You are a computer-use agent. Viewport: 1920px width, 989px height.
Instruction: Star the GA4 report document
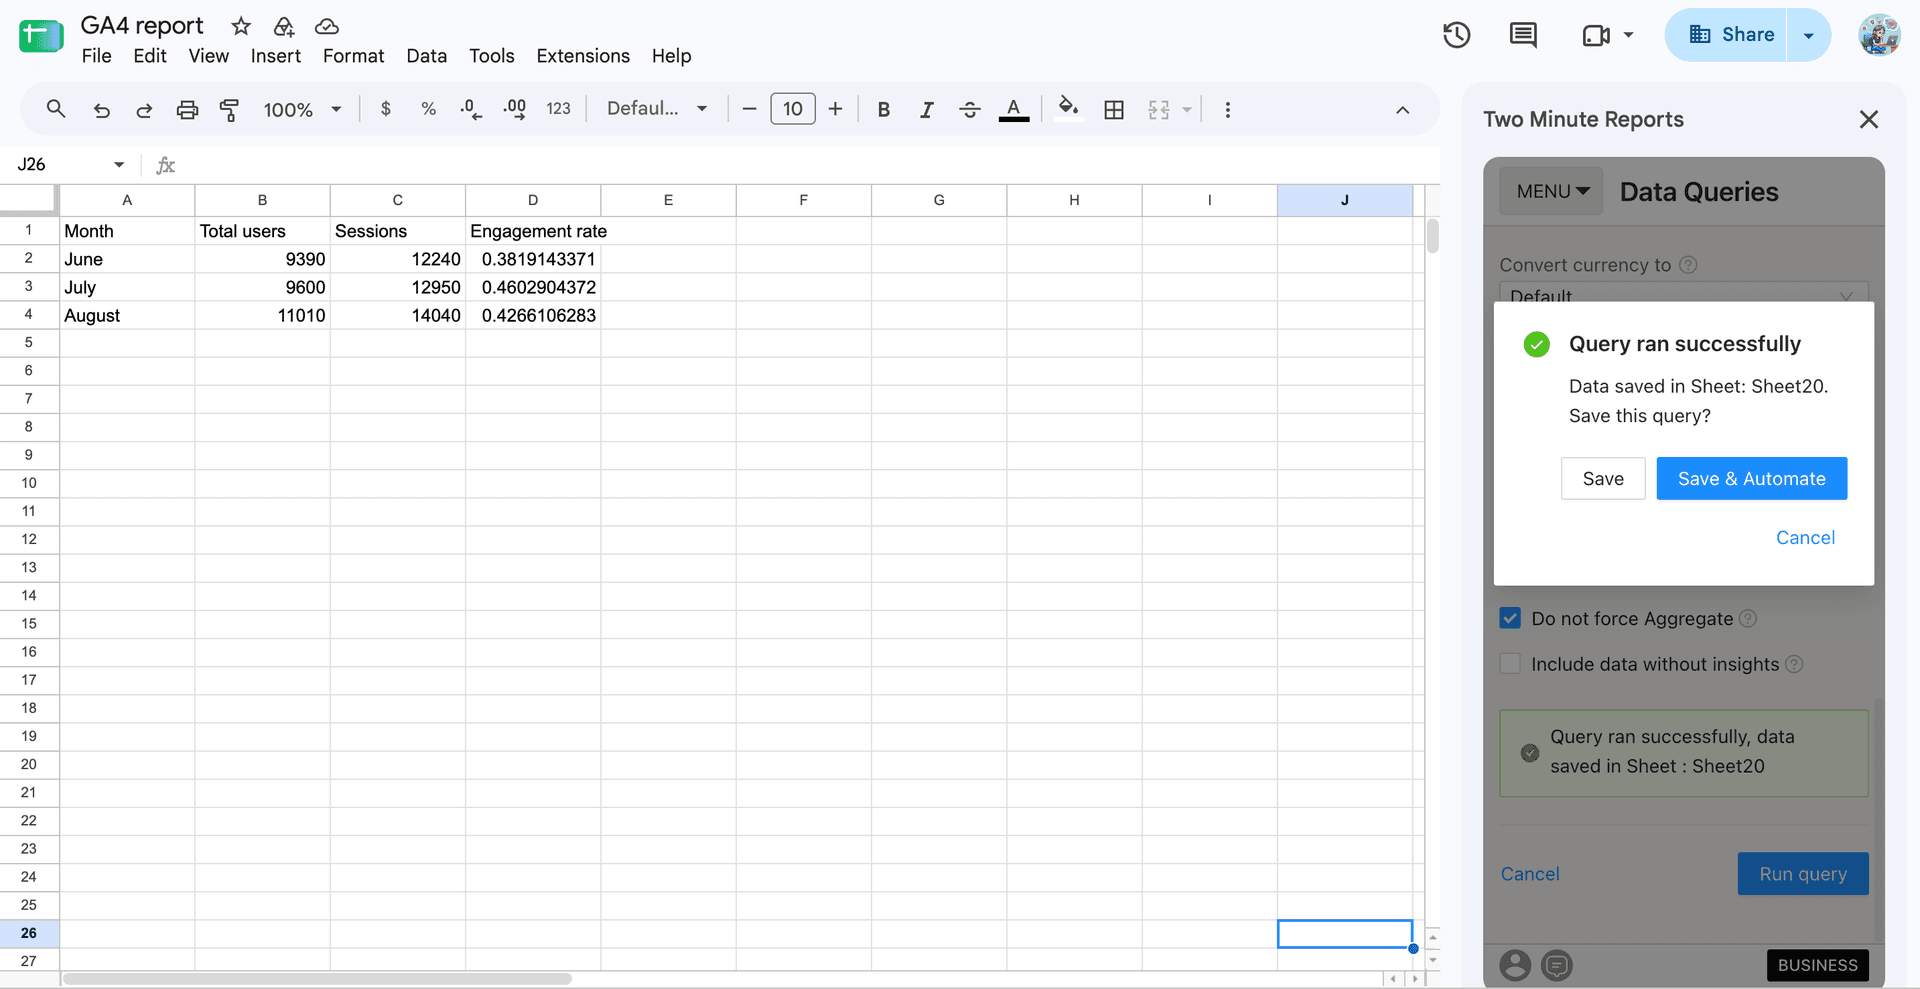tap(241, 26)
